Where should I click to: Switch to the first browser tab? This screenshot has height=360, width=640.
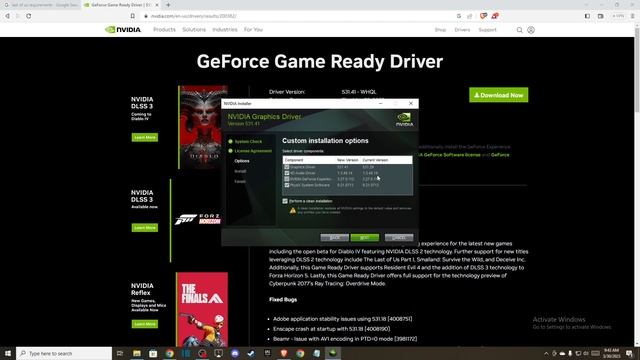(40, 5)
